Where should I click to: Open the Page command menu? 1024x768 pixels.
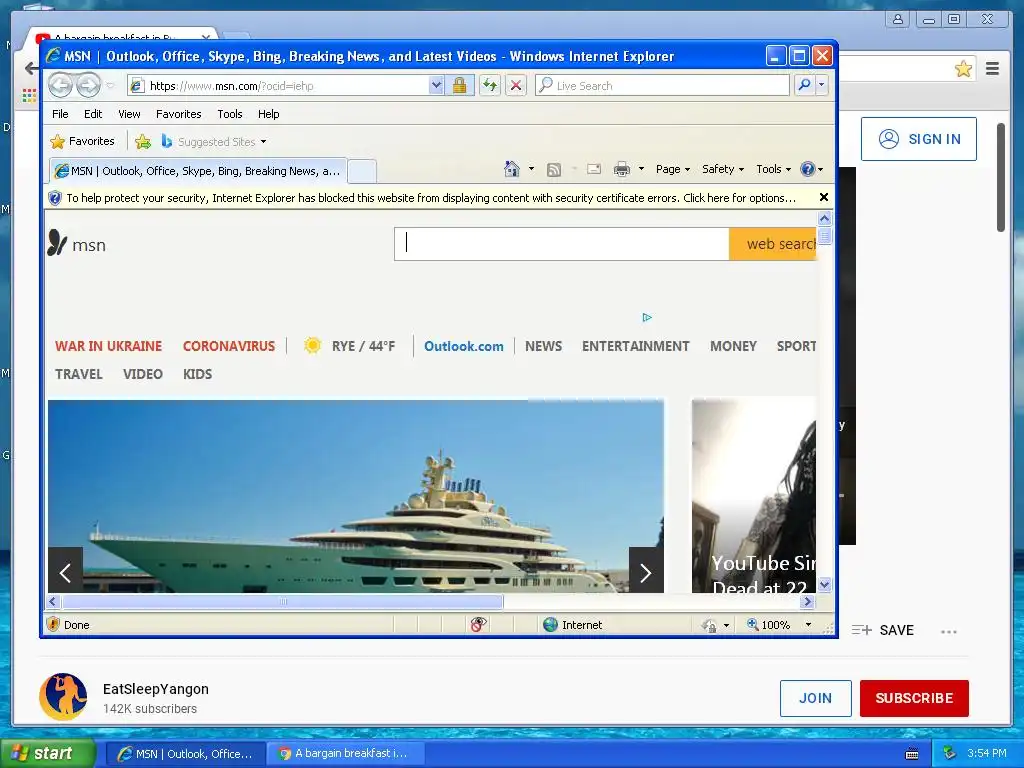(673, 169)
